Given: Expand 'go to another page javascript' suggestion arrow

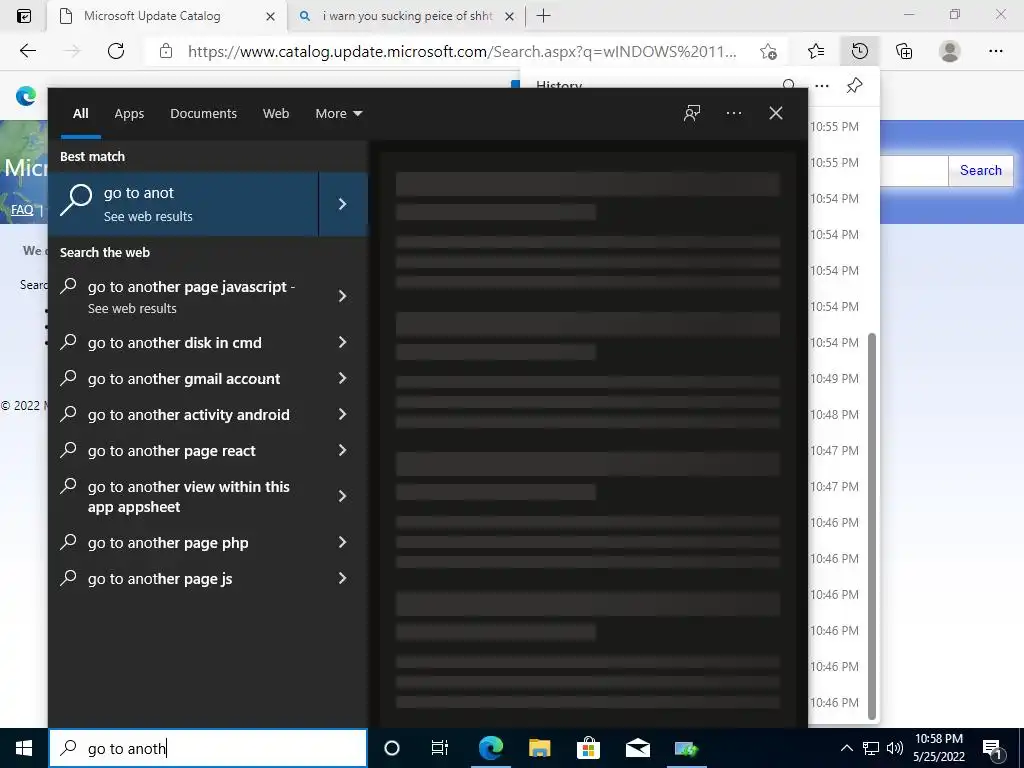Looking at the screenshot, I should click(343, 296).
